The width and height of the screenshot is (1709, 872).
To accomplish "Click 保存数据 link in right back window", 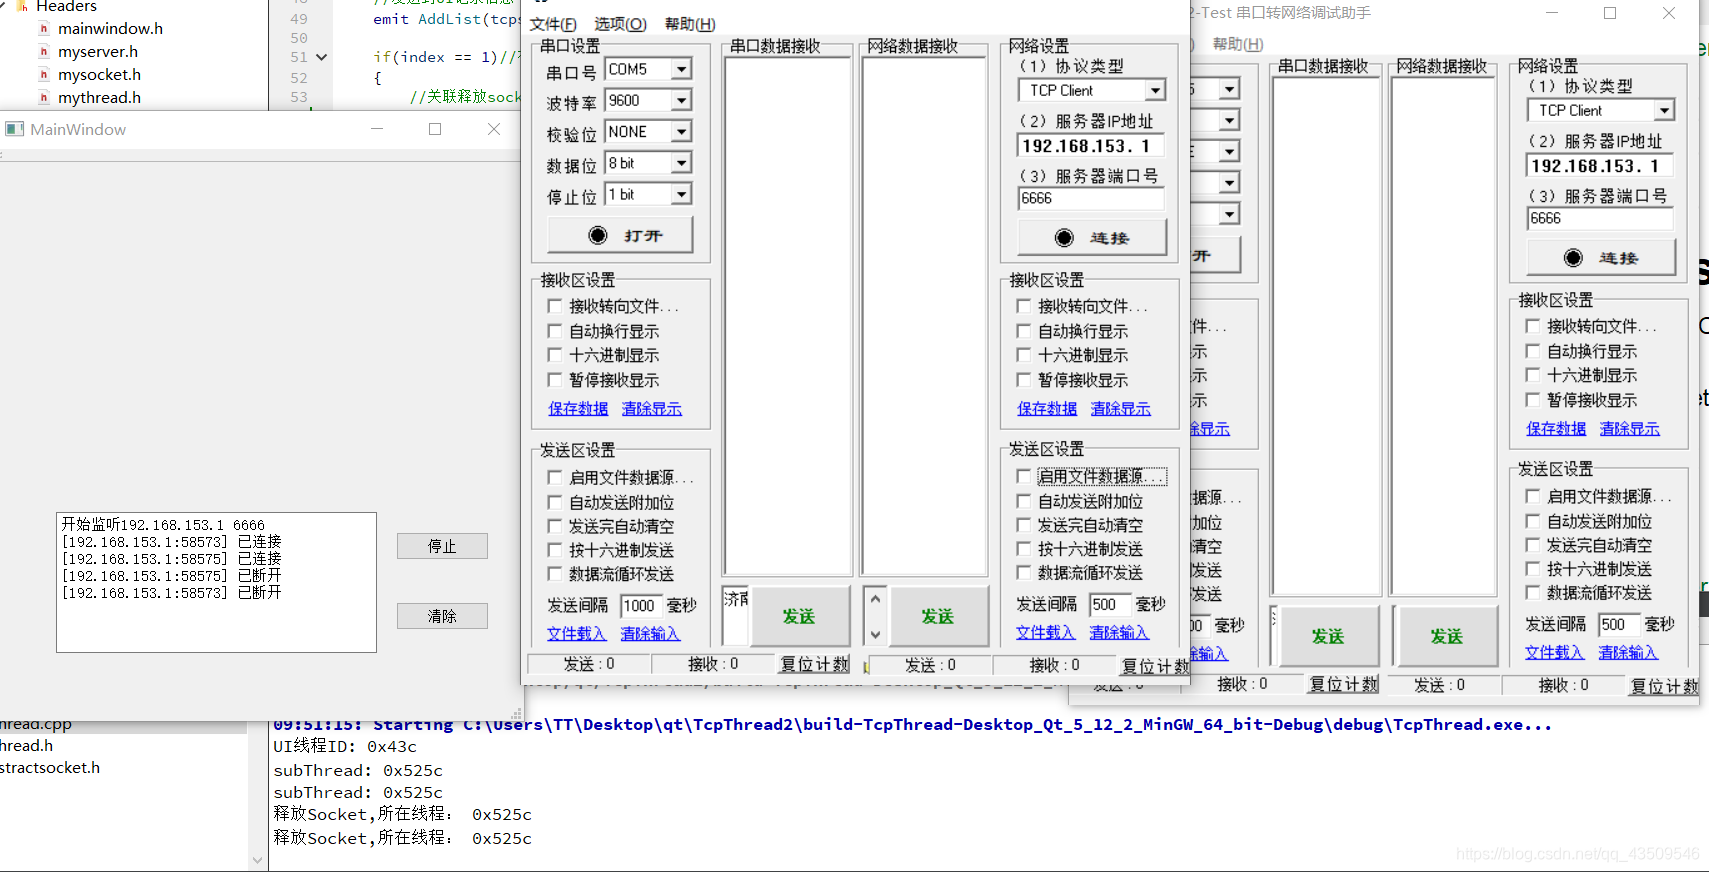I will click(1556, 428).
